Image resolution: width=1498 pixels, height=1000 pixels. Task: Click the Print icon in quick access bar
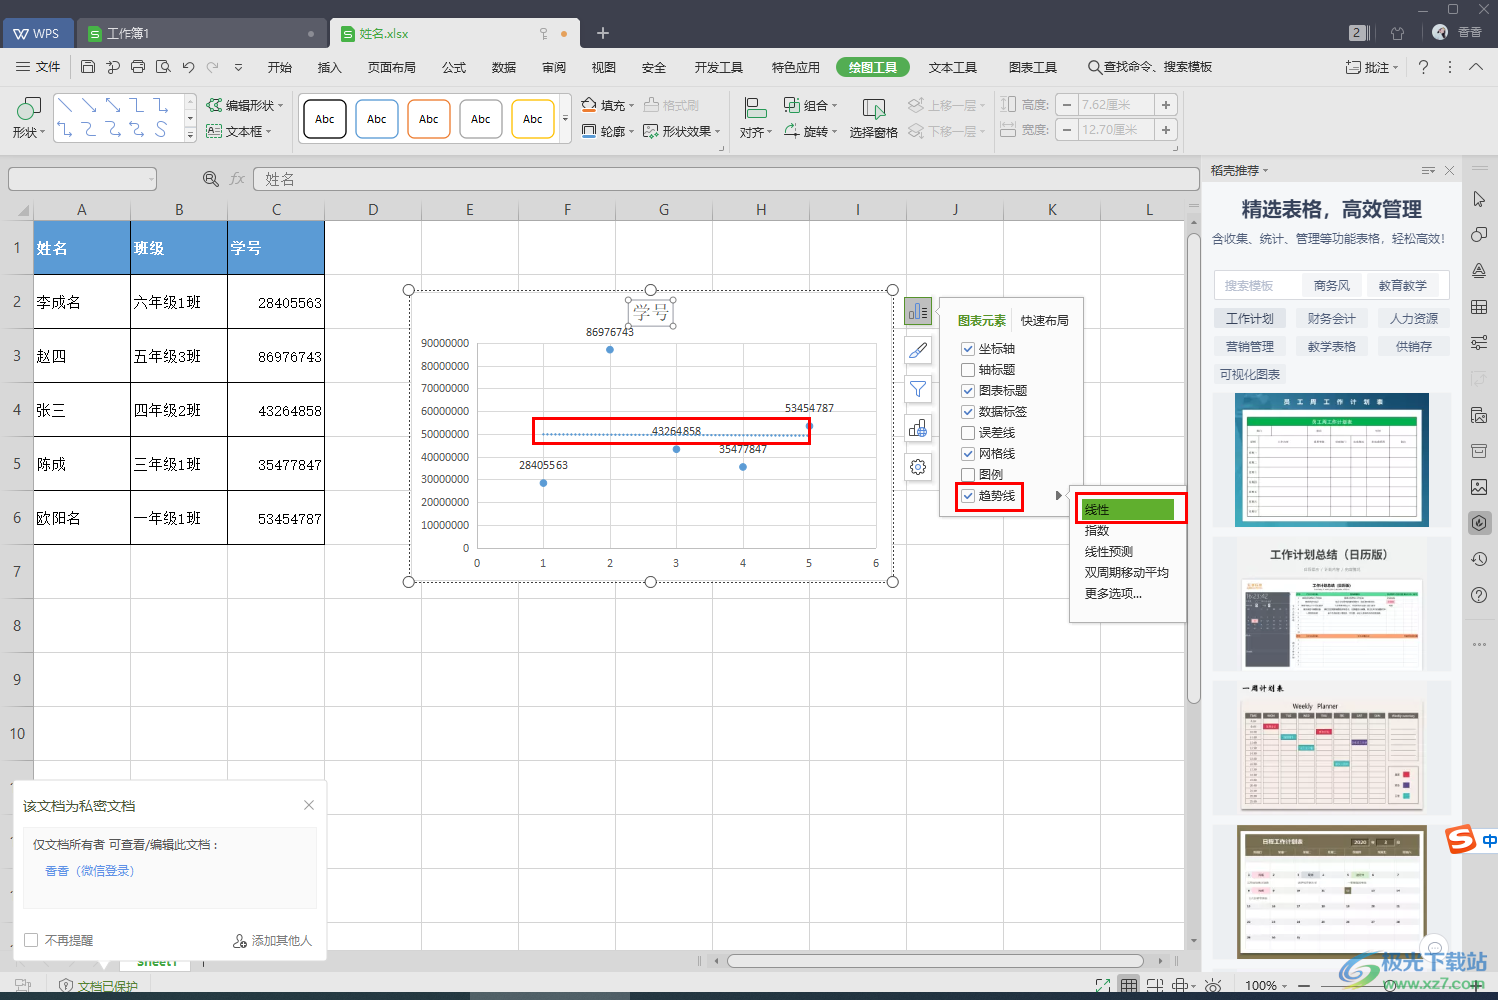138,67
